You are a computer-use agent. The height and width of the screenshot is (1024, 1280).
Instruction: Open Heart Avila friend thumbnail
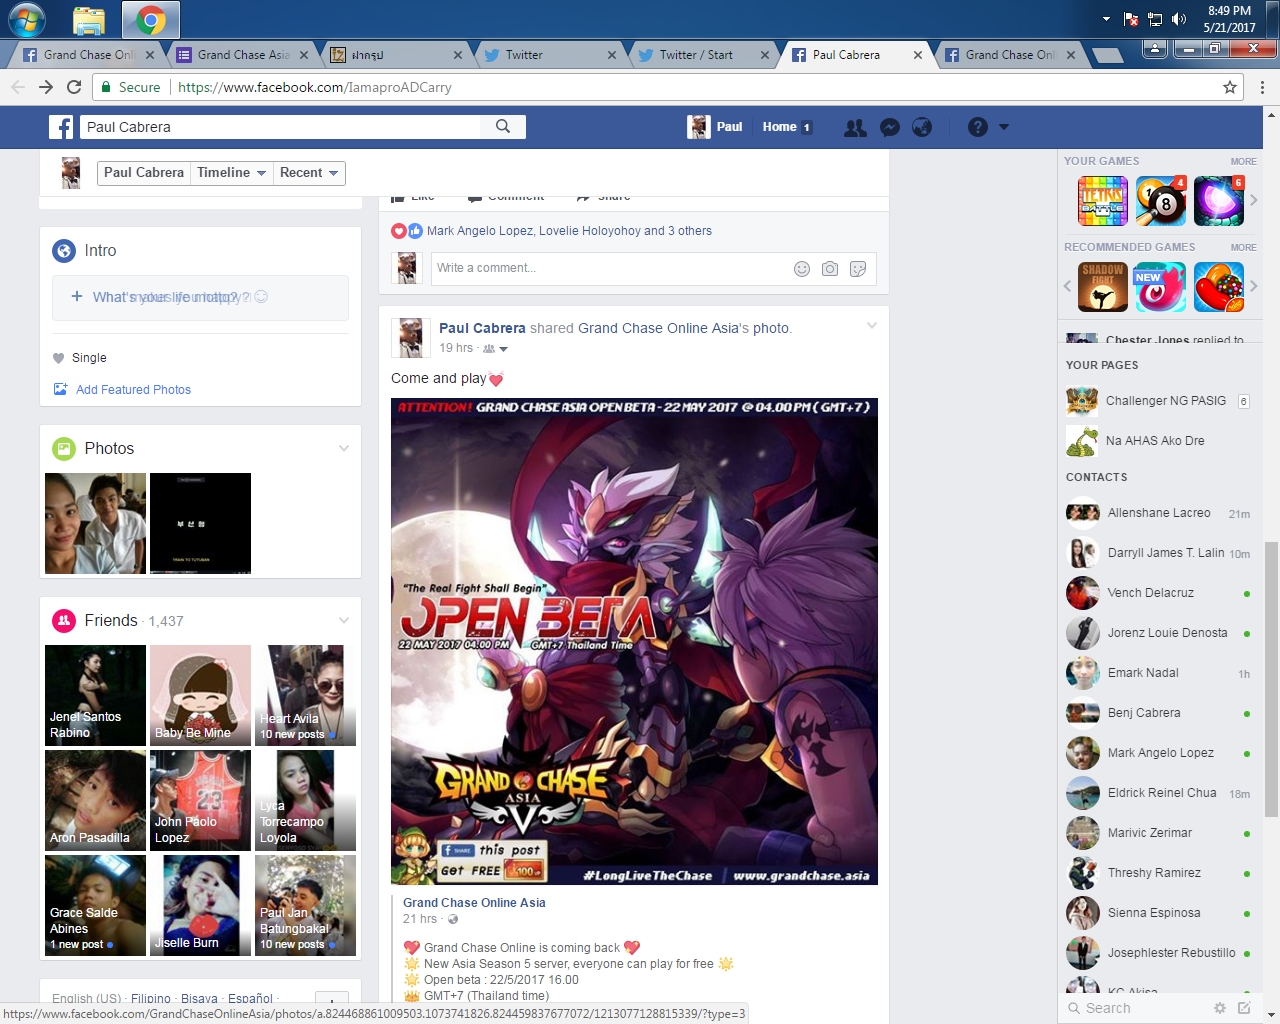tap(305, 695)
